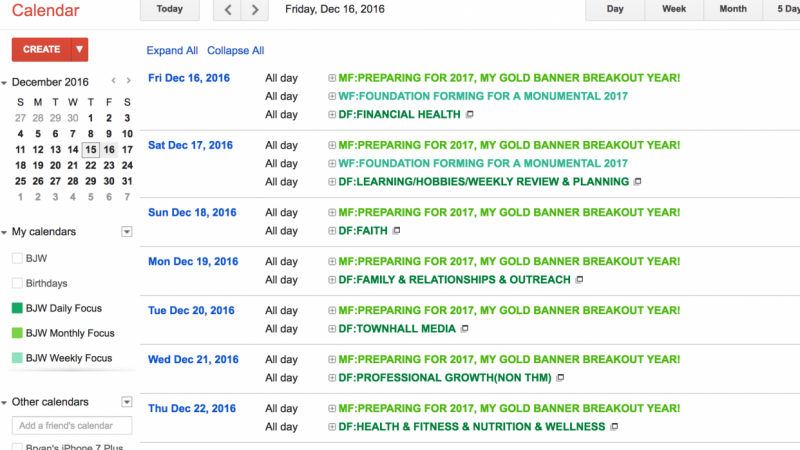The height and width of the screenshot is (450, 800).
Task: Toggle the BJW calendar checkbox
Action: tap(17, 258)
